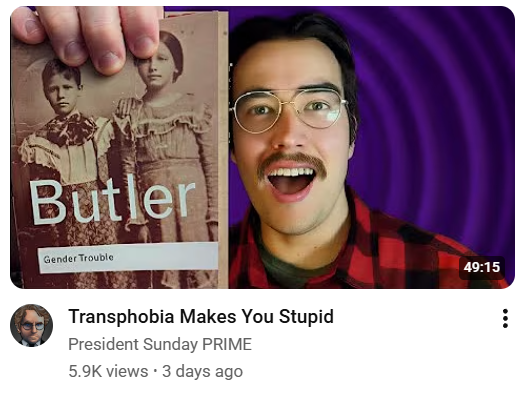
Task: Click the Butler book cover in thumbnail
Action: click(119, 150)
